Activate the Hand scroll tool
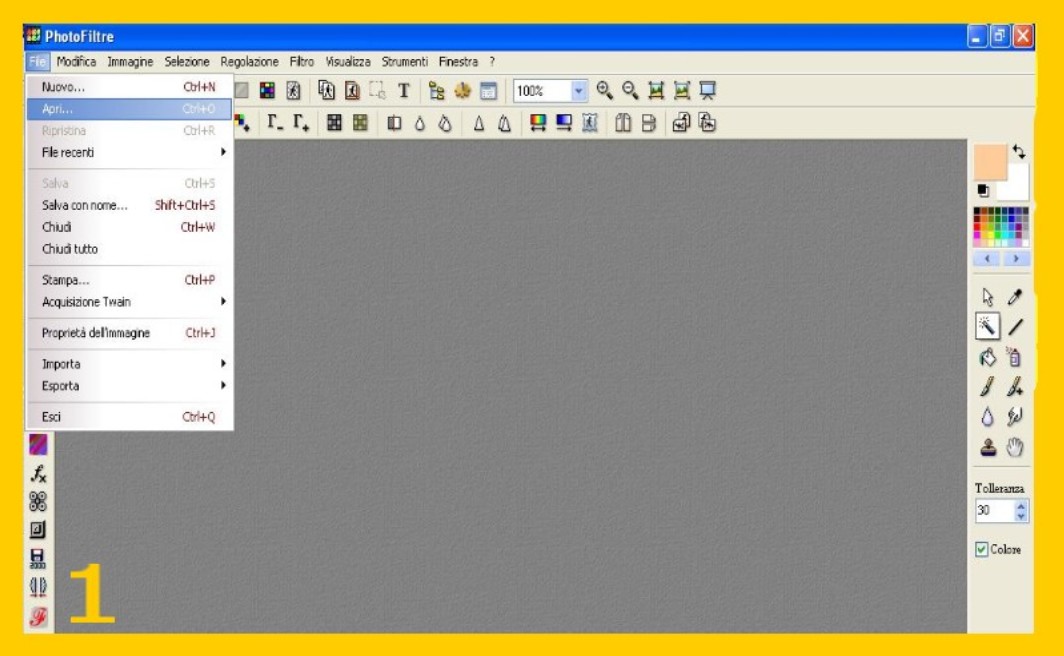 (1016, 448)
